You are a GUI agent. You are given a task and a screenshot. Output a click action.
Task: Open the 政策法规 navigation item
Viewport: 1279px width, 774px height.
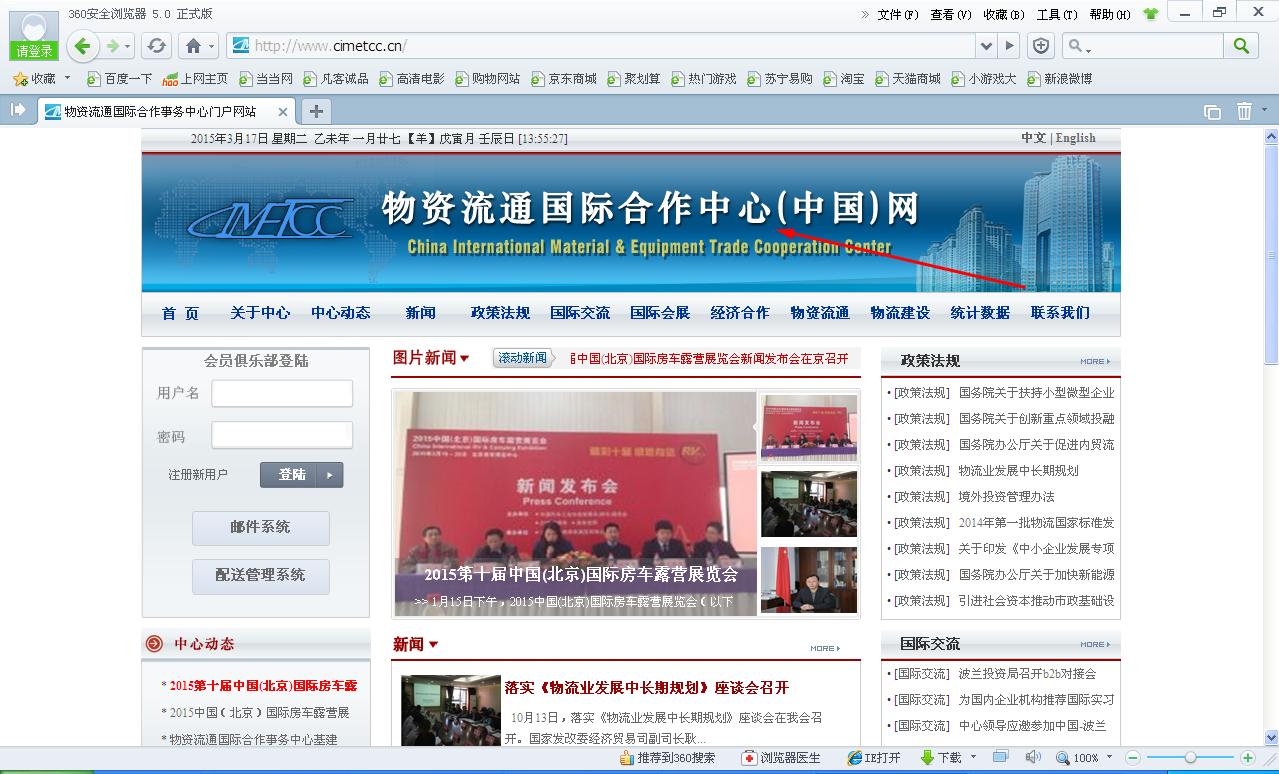pyautogui.click(x=500, y=313)
